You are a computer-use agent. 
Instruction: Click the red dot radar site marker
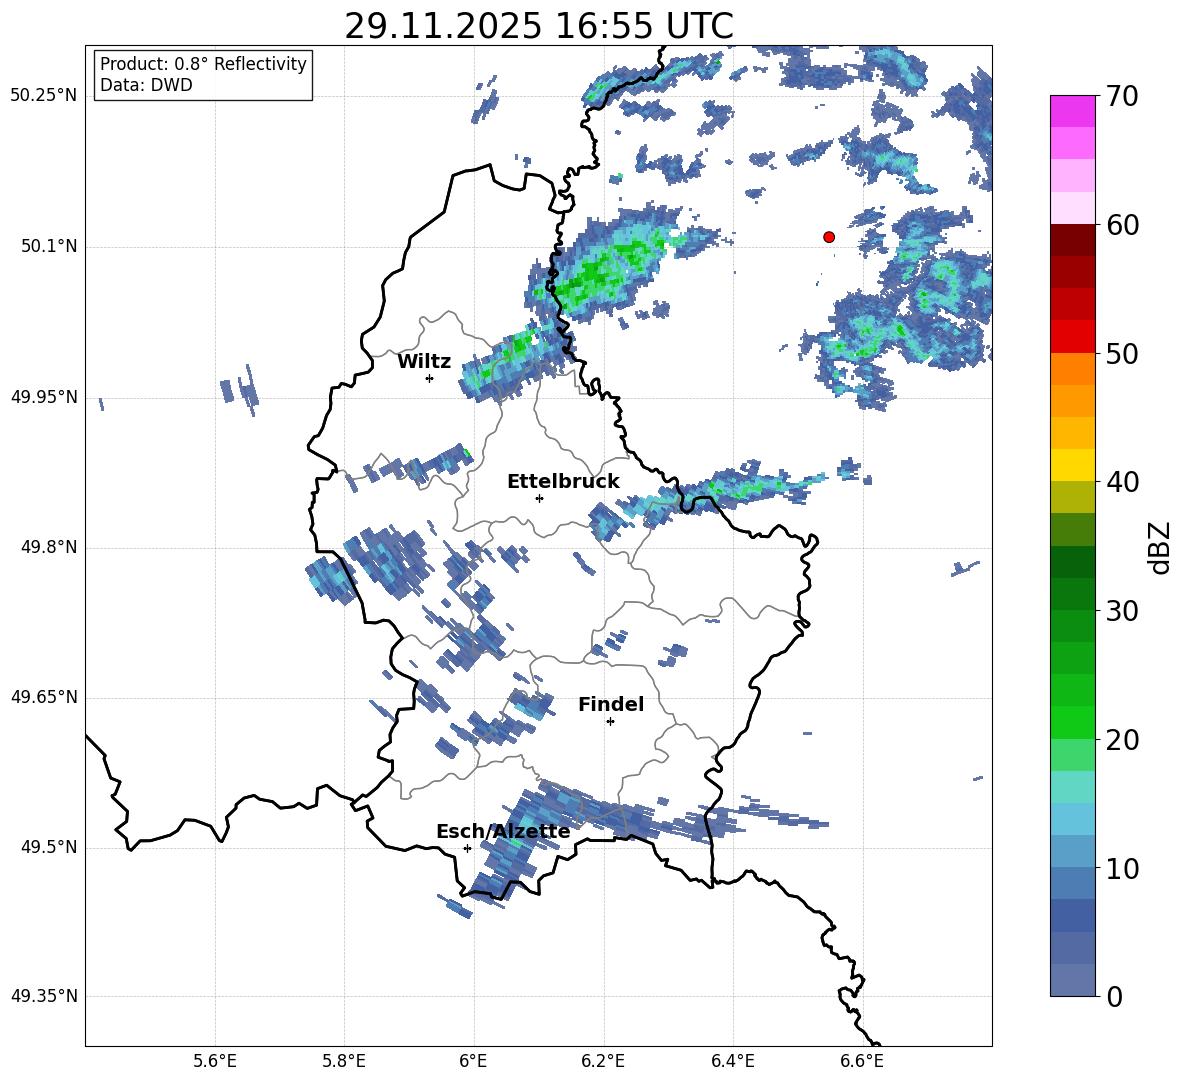point(829,237)
